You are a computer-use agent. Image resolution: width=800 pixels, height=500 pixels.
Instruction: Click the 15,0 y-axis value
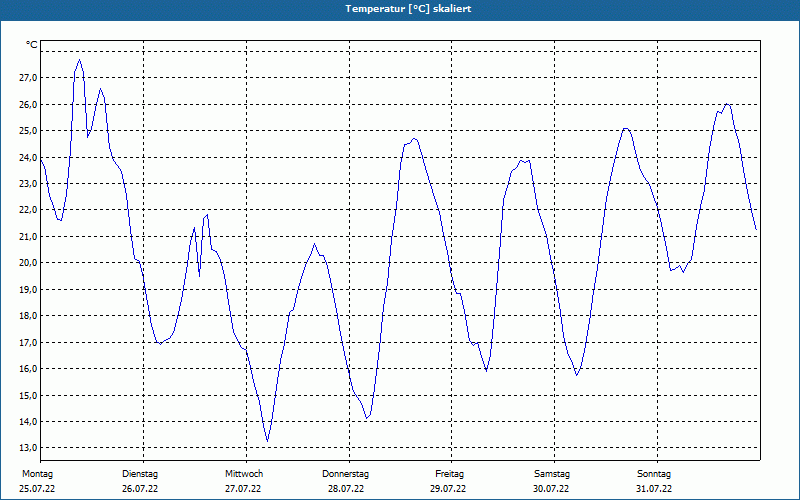pyautogui.click(x=28, y=395)
